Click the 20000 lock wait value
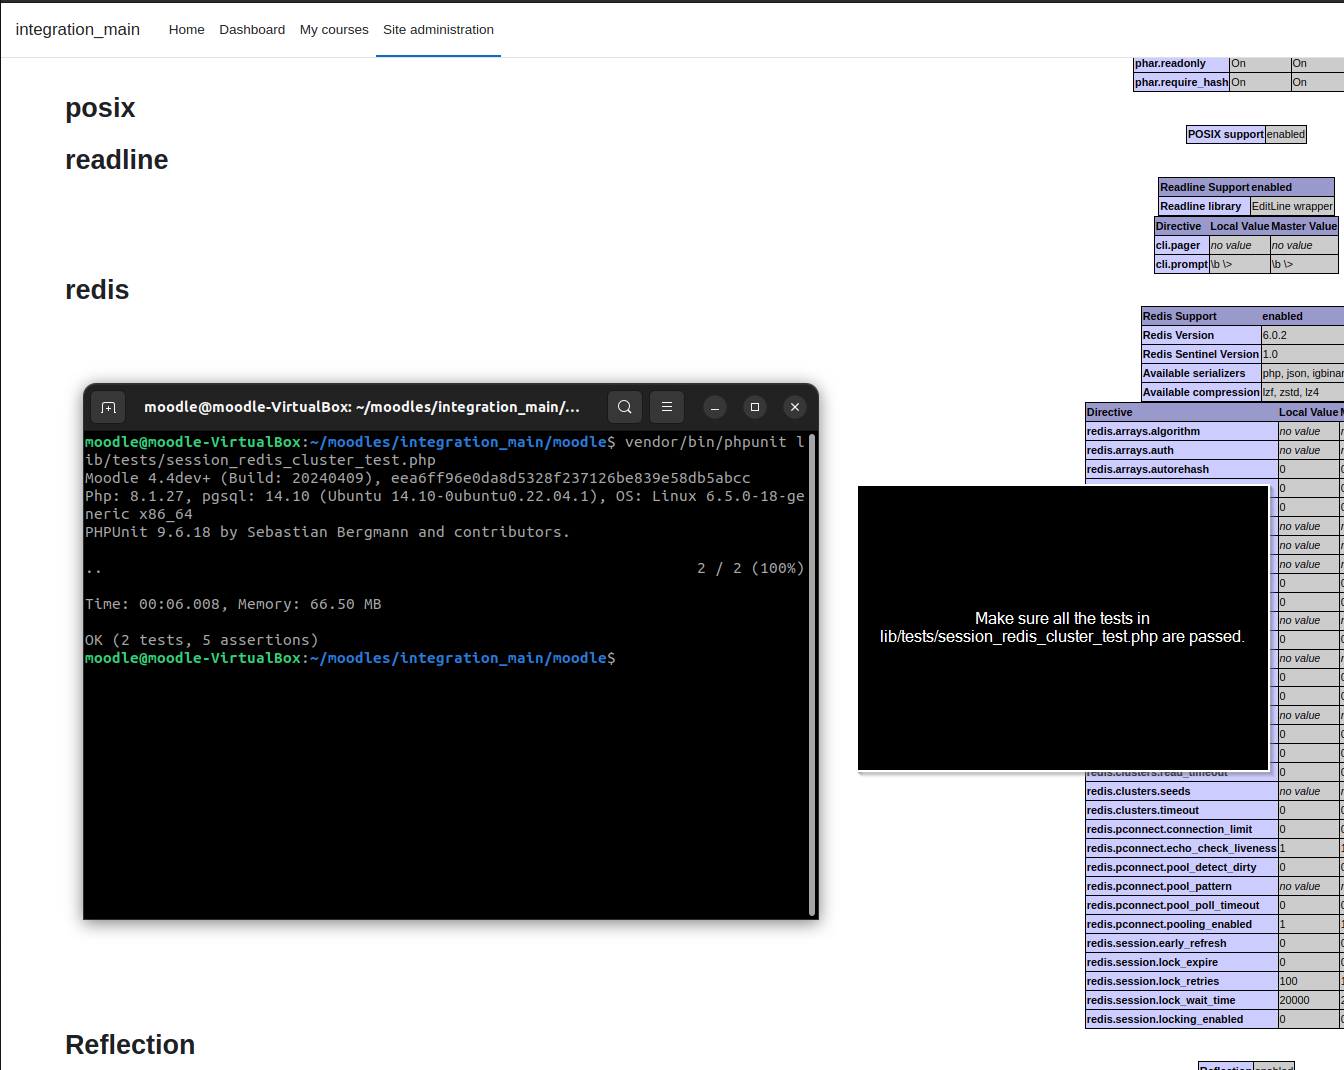This screenshot has width=1344, height=1070. click(1308, 1000)
